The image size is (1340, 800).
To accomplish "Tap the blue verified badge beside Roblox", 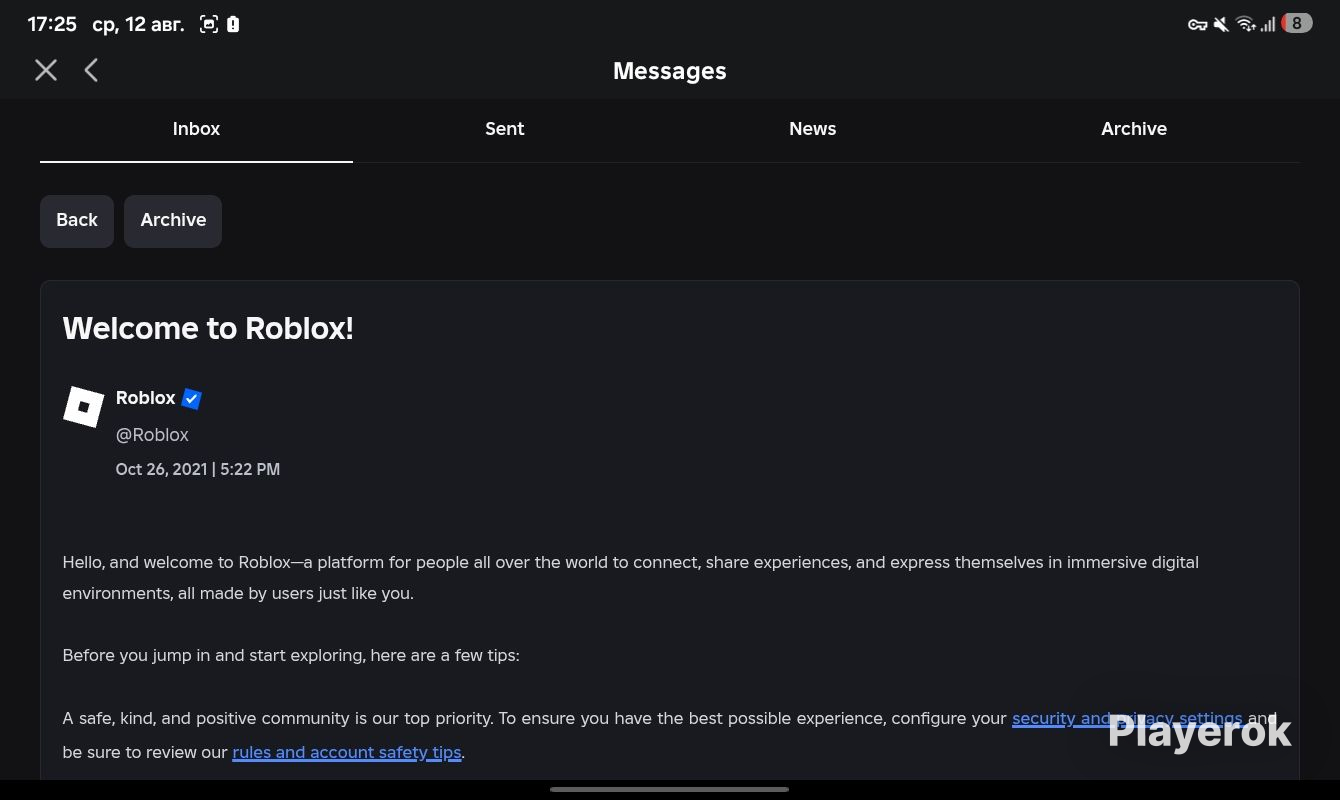I will (x=192, y=399).
